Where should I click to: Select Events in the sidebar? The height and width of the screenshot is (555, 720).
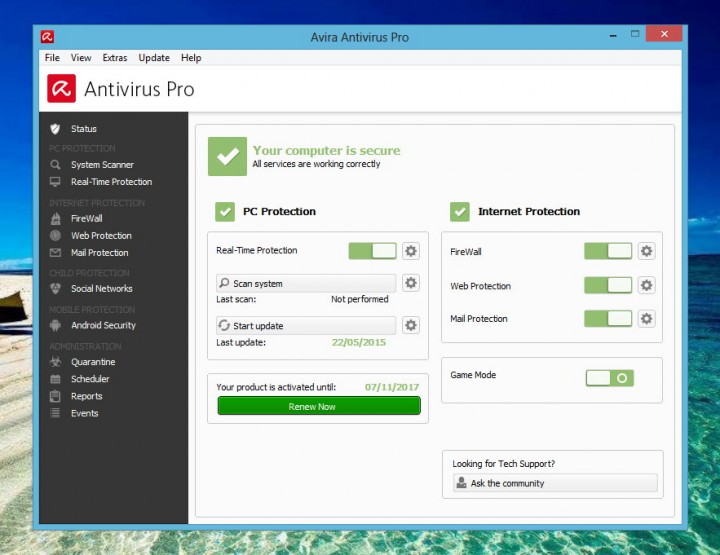tap(84, 413)
